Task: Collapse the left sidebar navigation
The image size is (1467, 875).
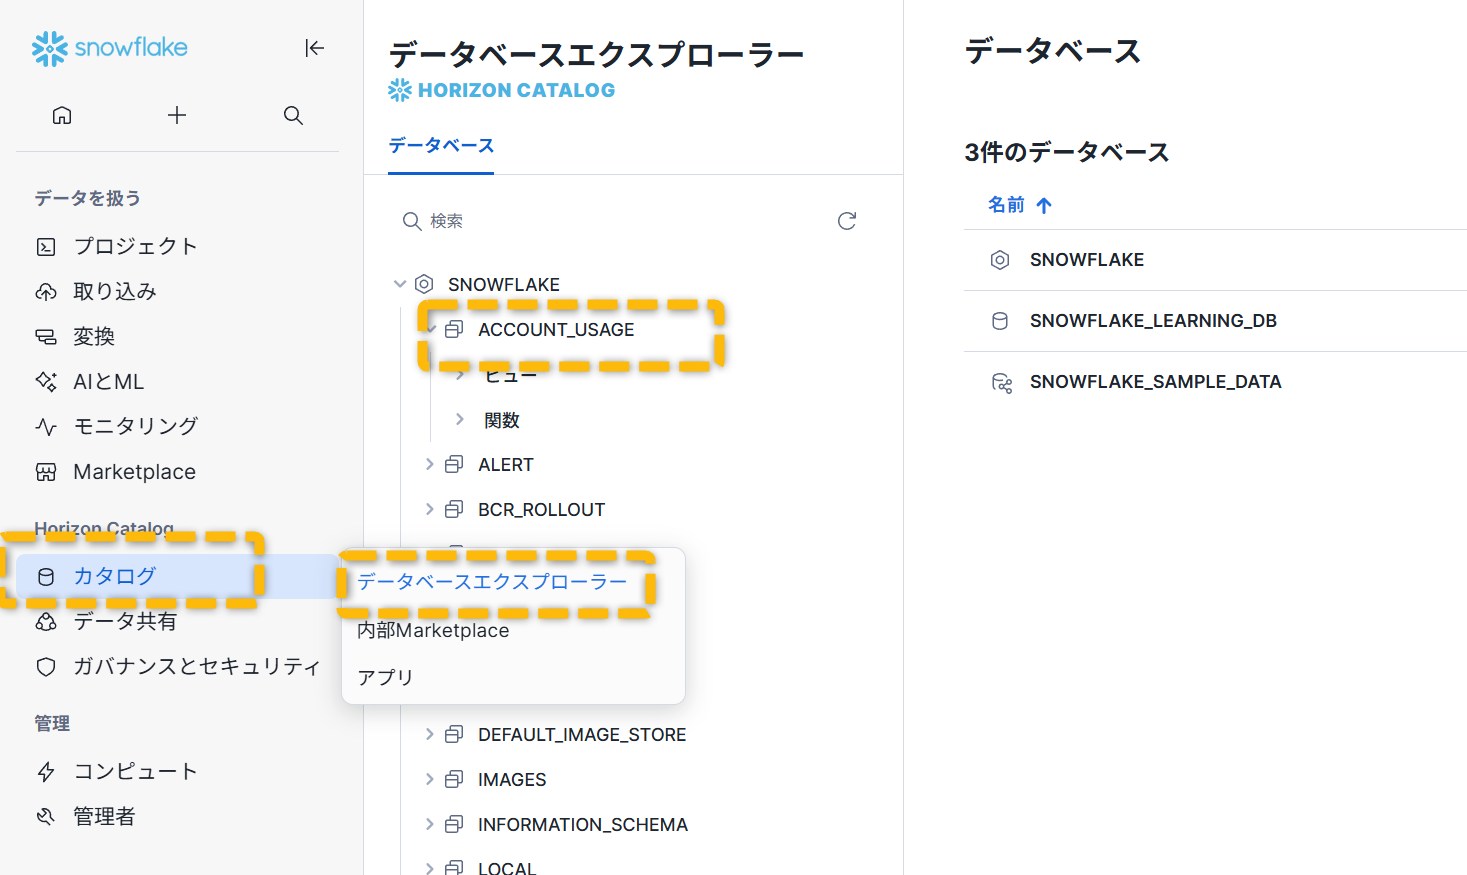Action: (x=314, y=48)
